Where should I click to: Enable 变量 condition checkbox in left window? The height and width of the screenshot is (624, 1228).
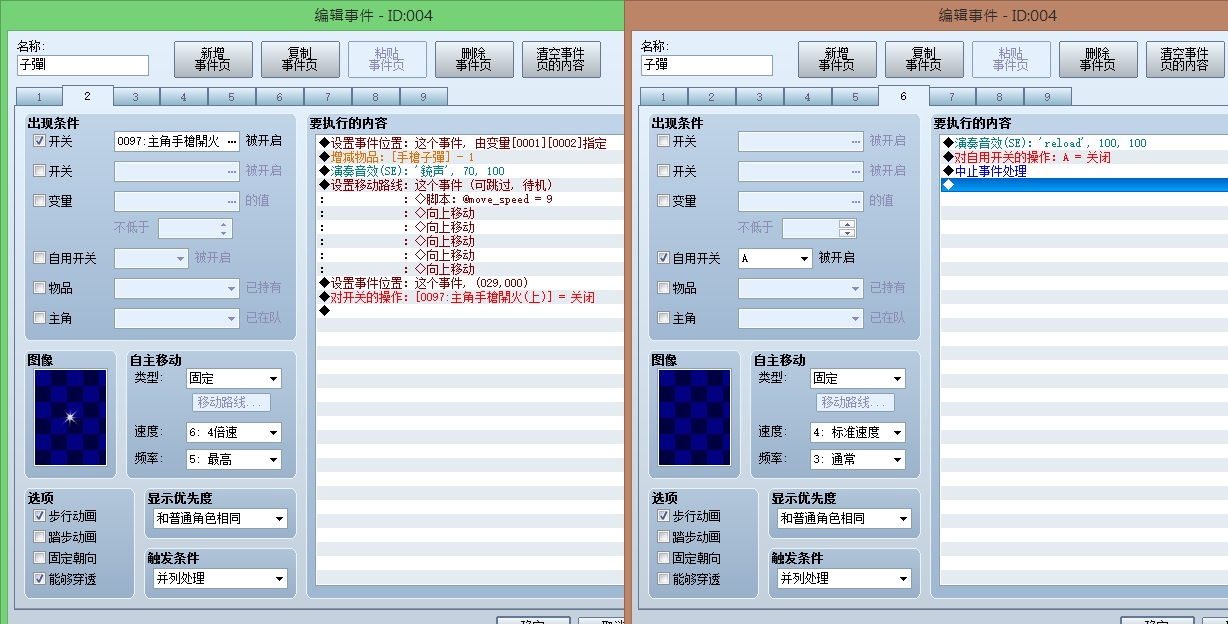[x=40, y=201]
